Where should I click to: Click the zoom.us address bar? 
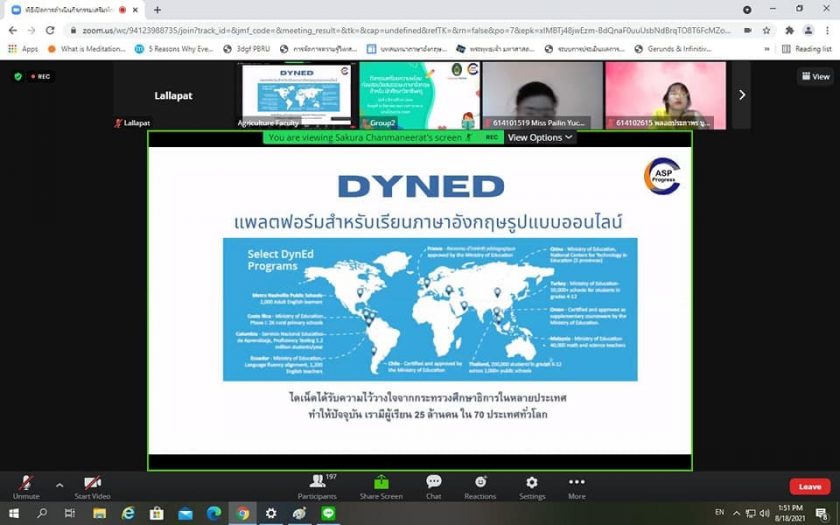(400, 30)
